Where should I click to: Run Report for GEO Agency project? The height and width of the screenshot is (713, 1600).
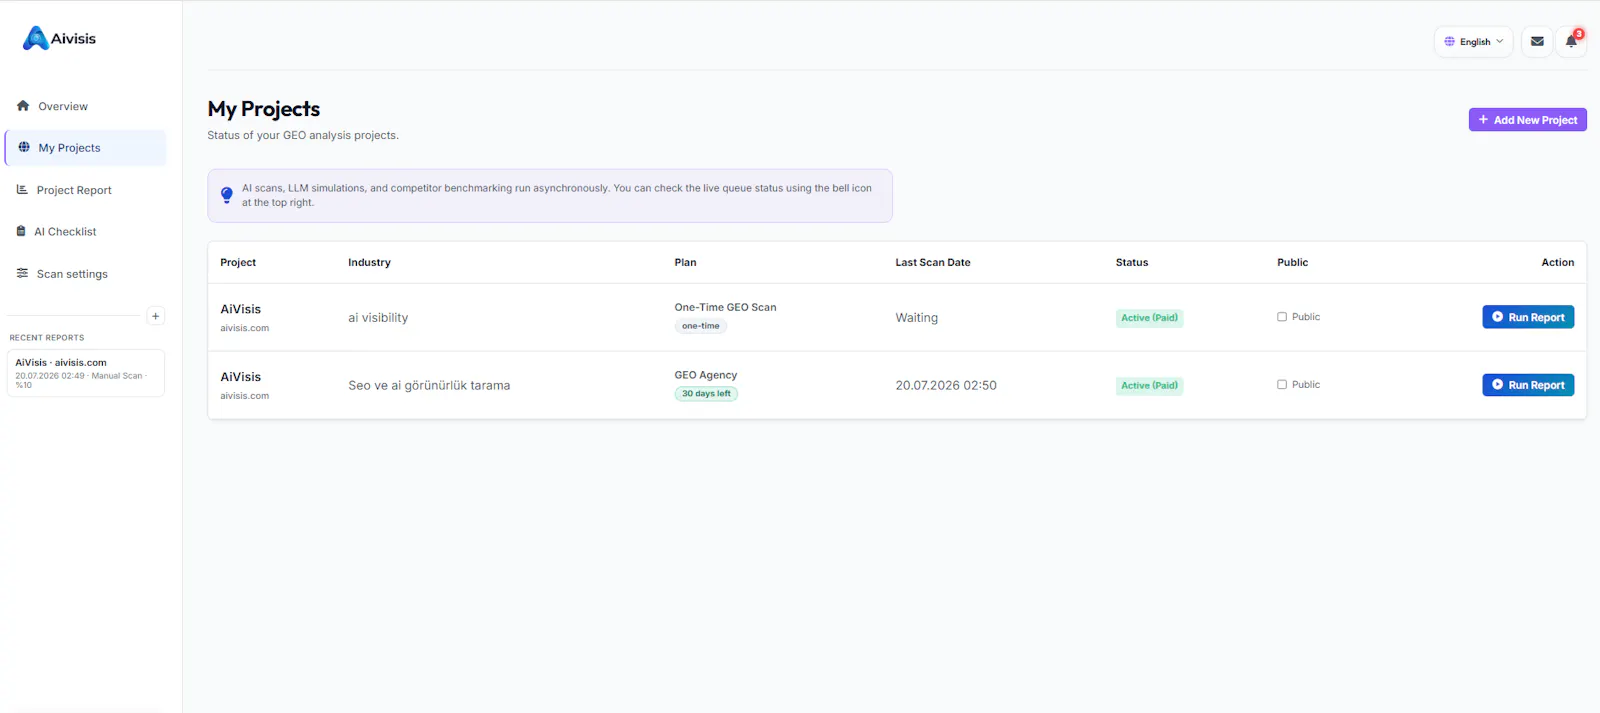1528,385
